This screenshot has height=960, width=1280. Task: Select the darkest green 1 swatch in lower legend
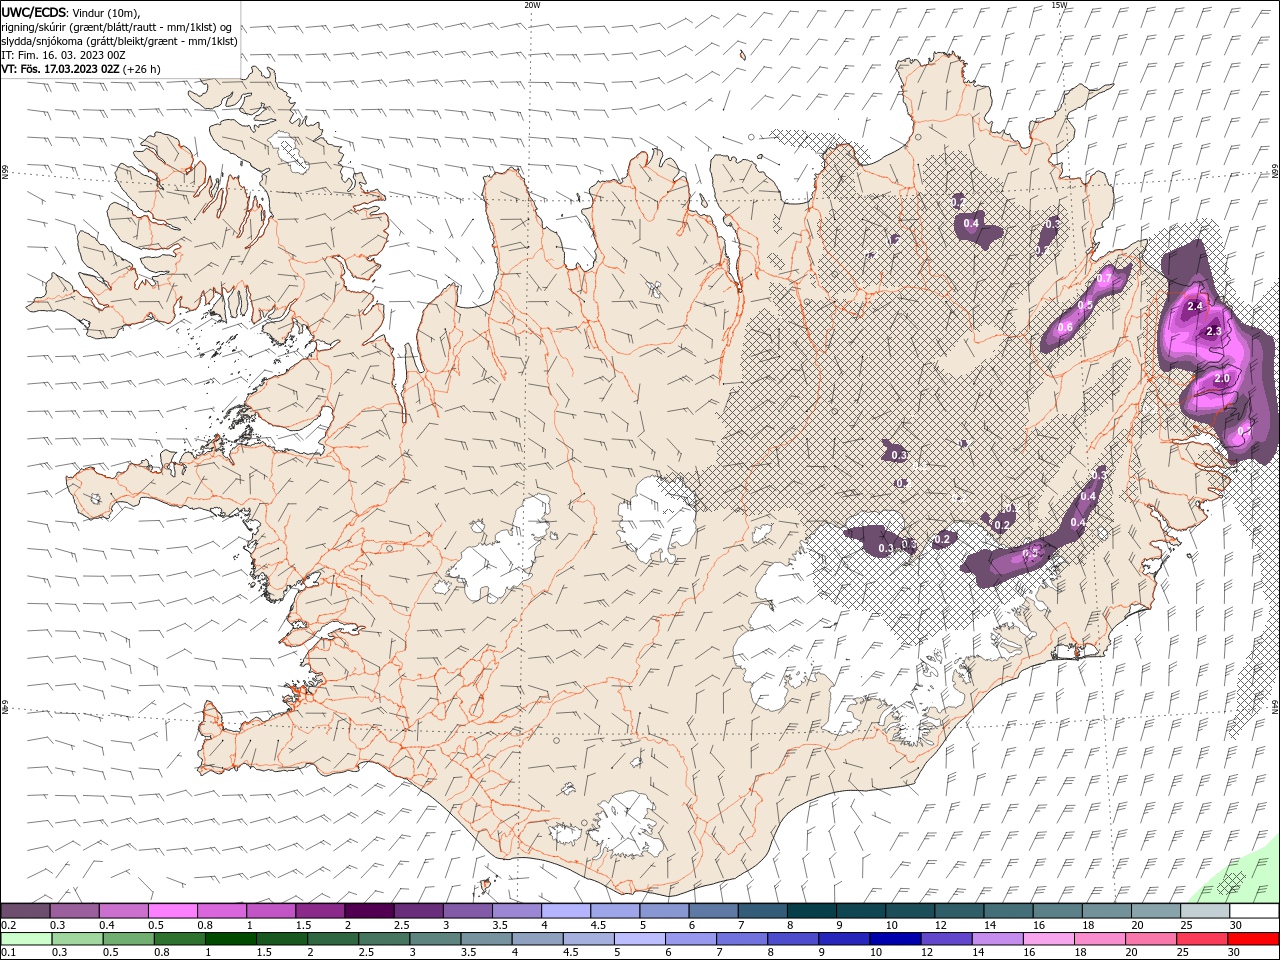[231, 939]
